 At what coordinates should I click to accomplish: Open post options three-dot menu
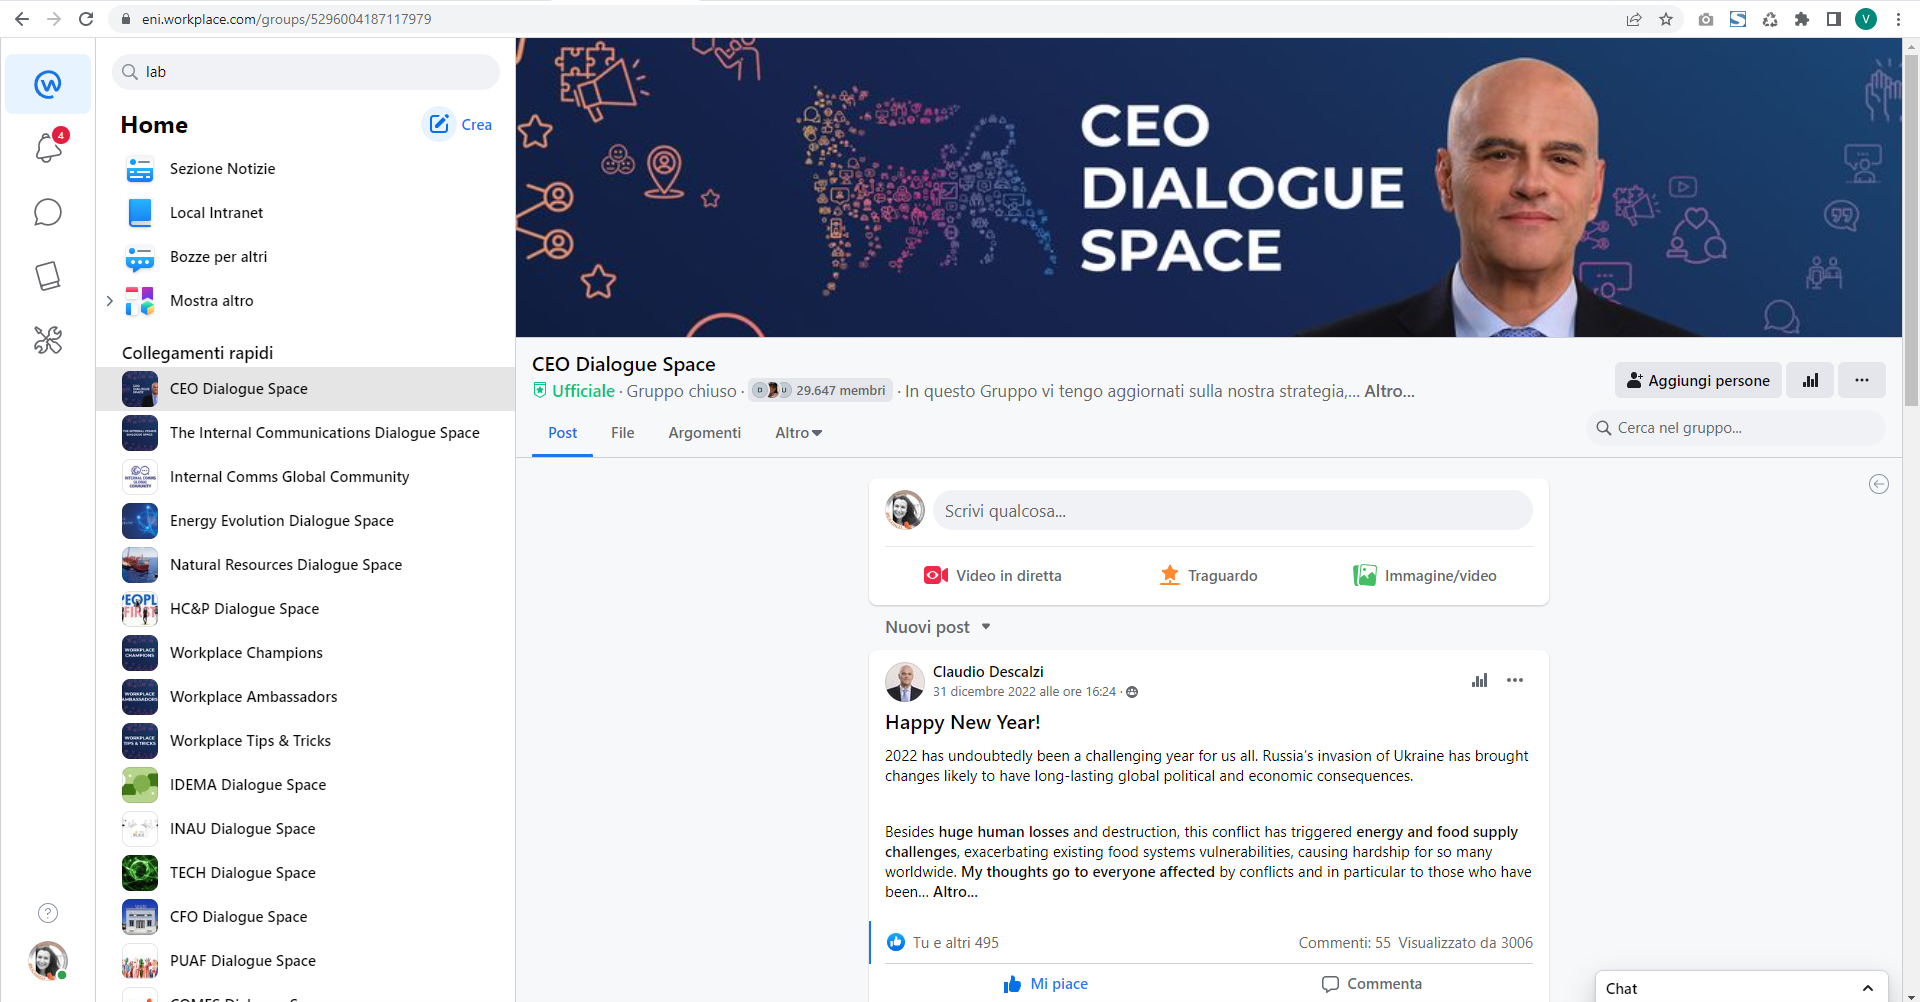(1515, 680)
